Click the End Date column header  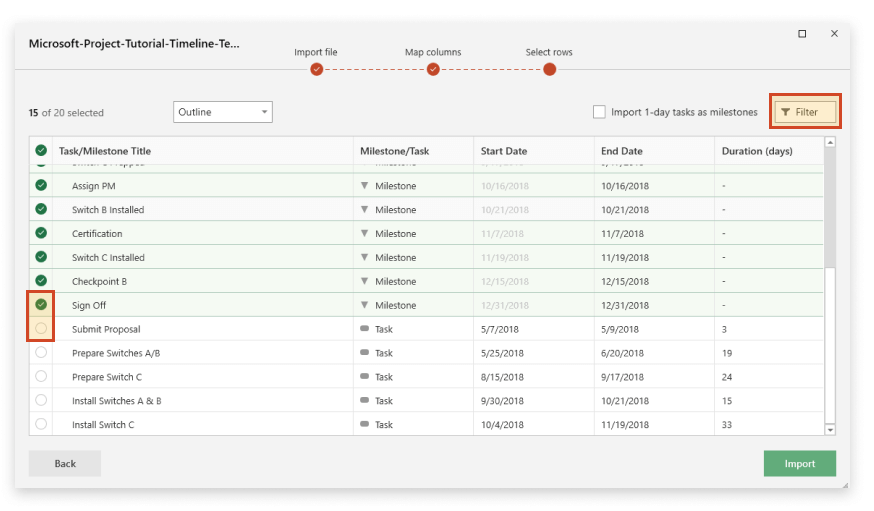tap(621, 151)
